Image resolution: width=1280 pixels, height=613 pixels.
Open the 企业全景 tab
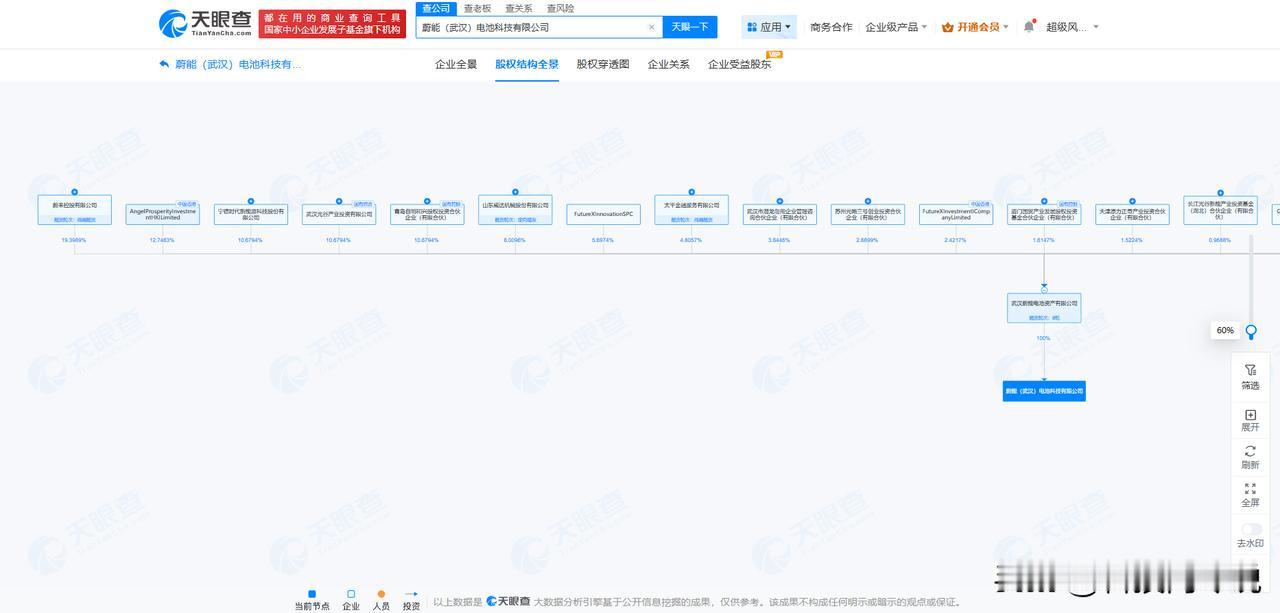456,64
